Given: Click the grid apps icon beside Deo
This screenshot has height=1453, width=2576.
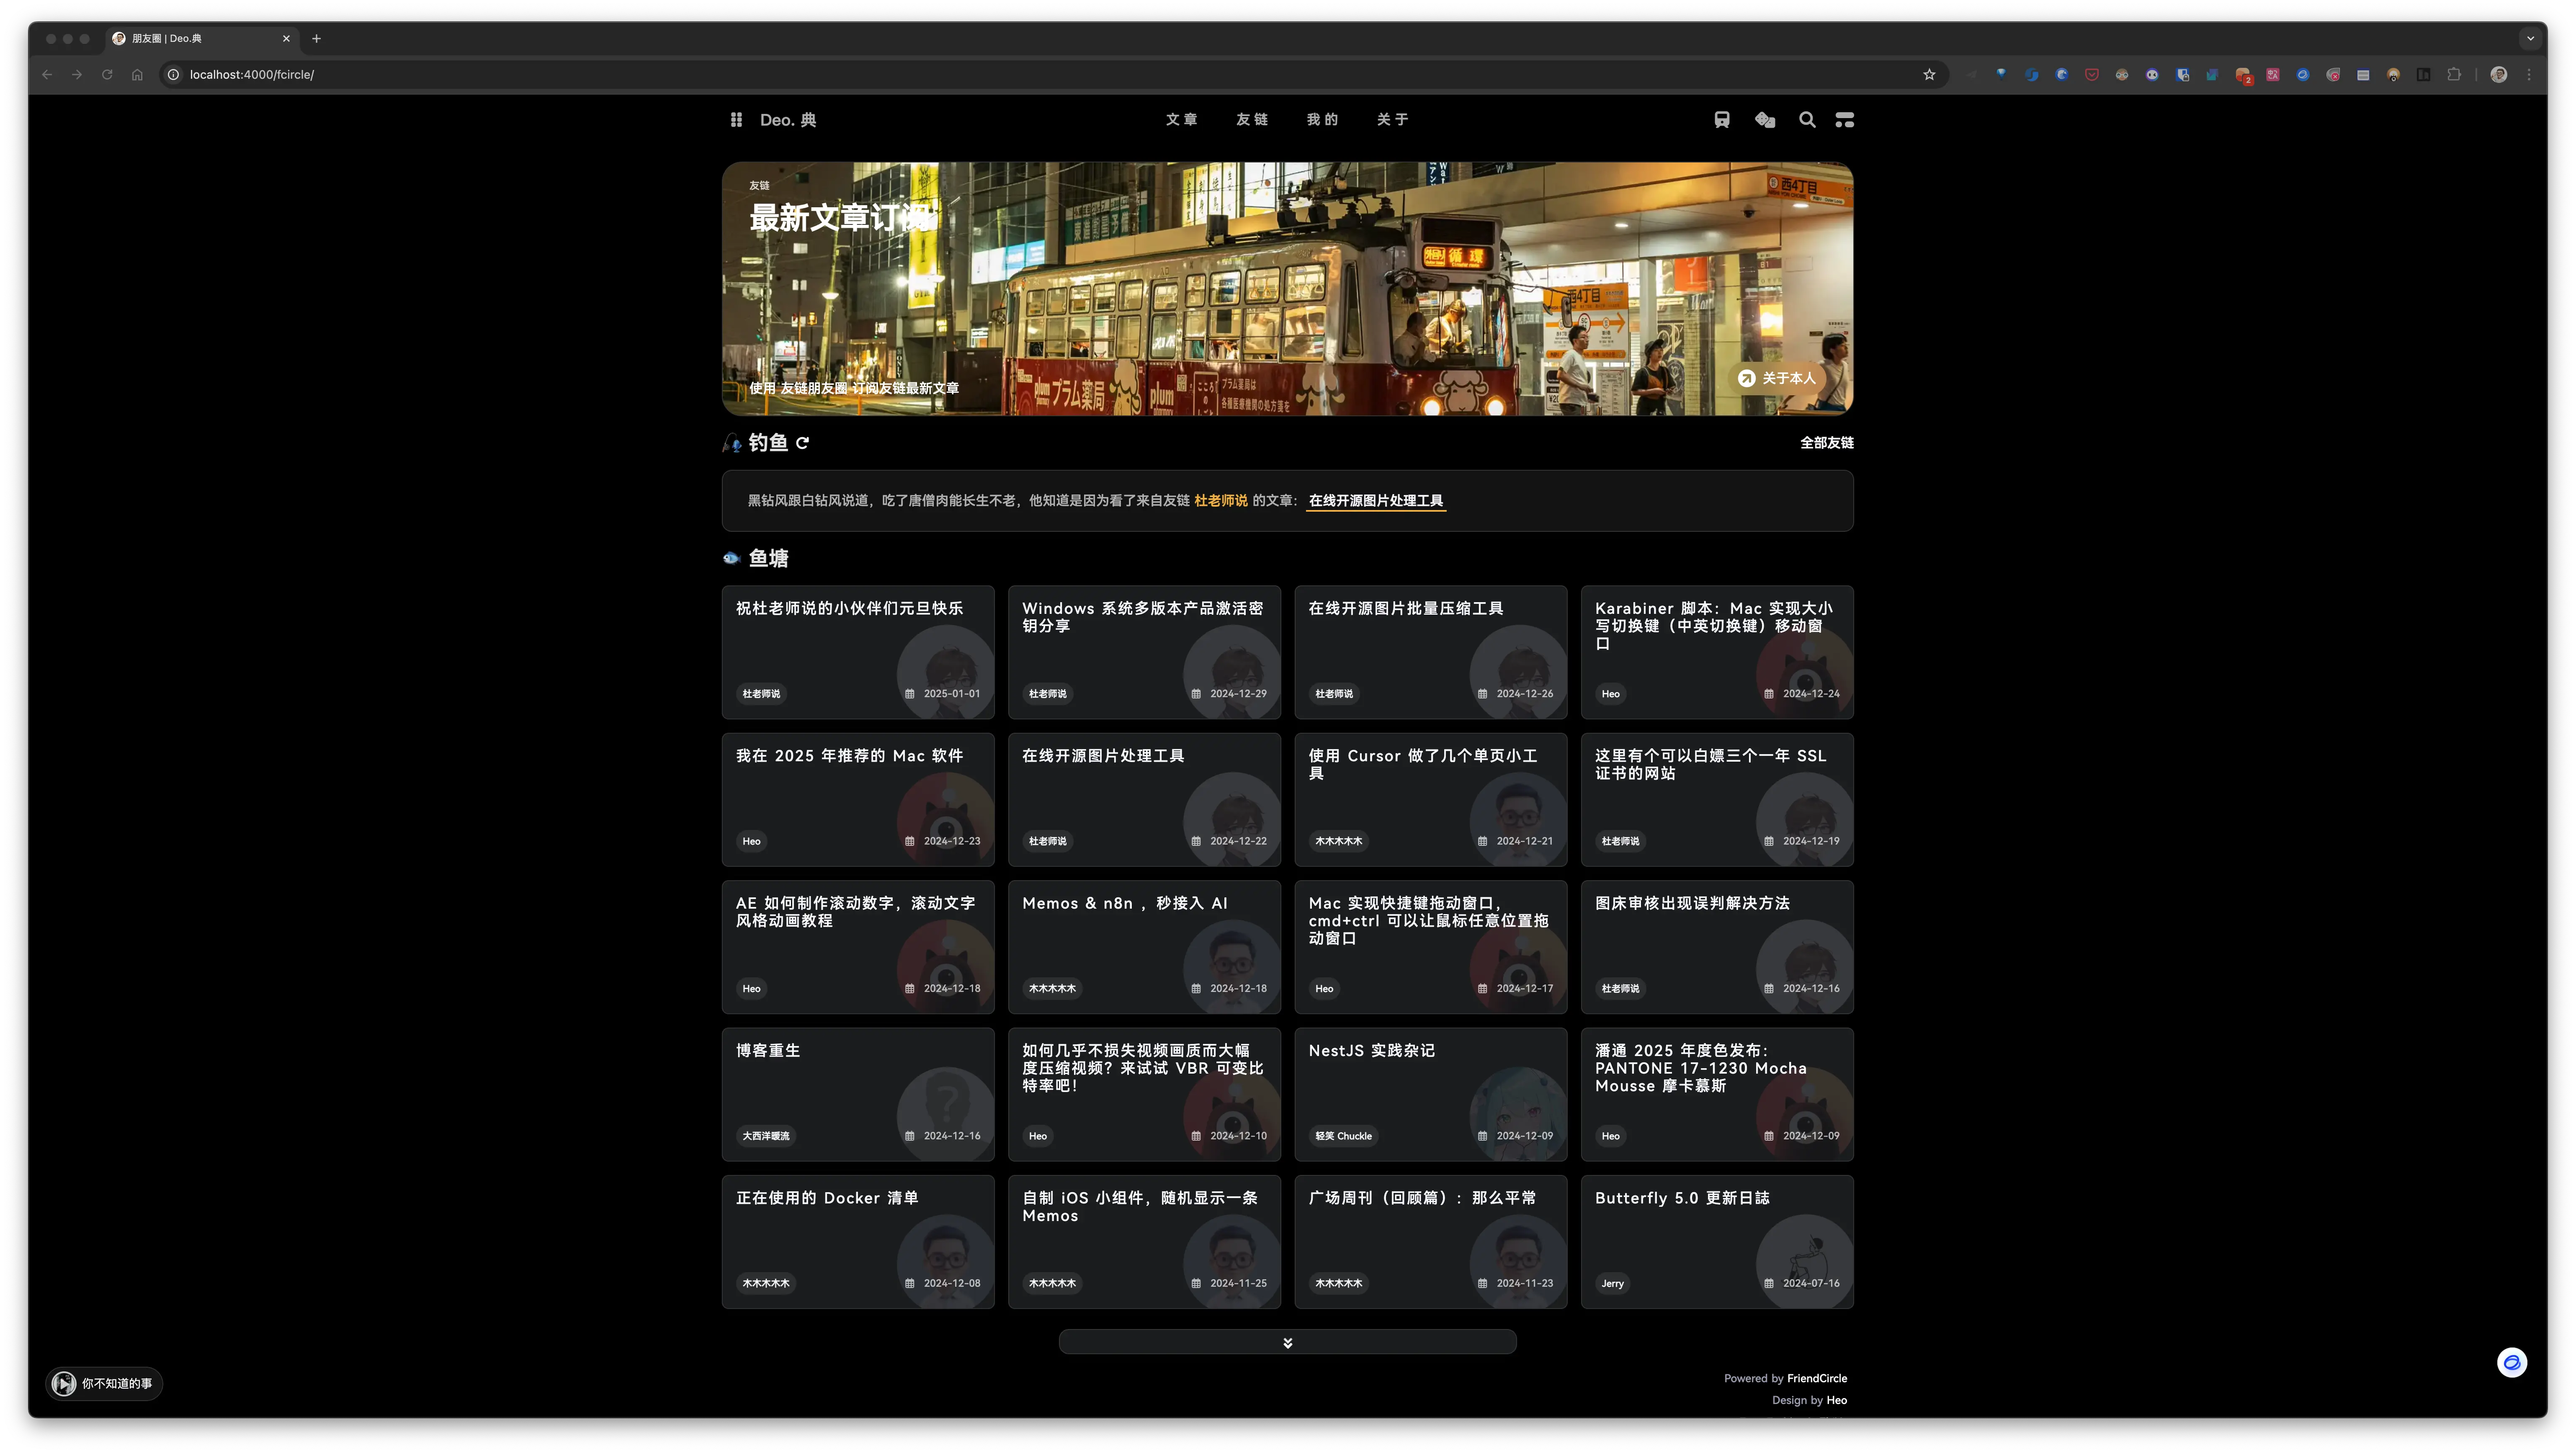Looking at the screenshot, I should [x=736, y=120].
